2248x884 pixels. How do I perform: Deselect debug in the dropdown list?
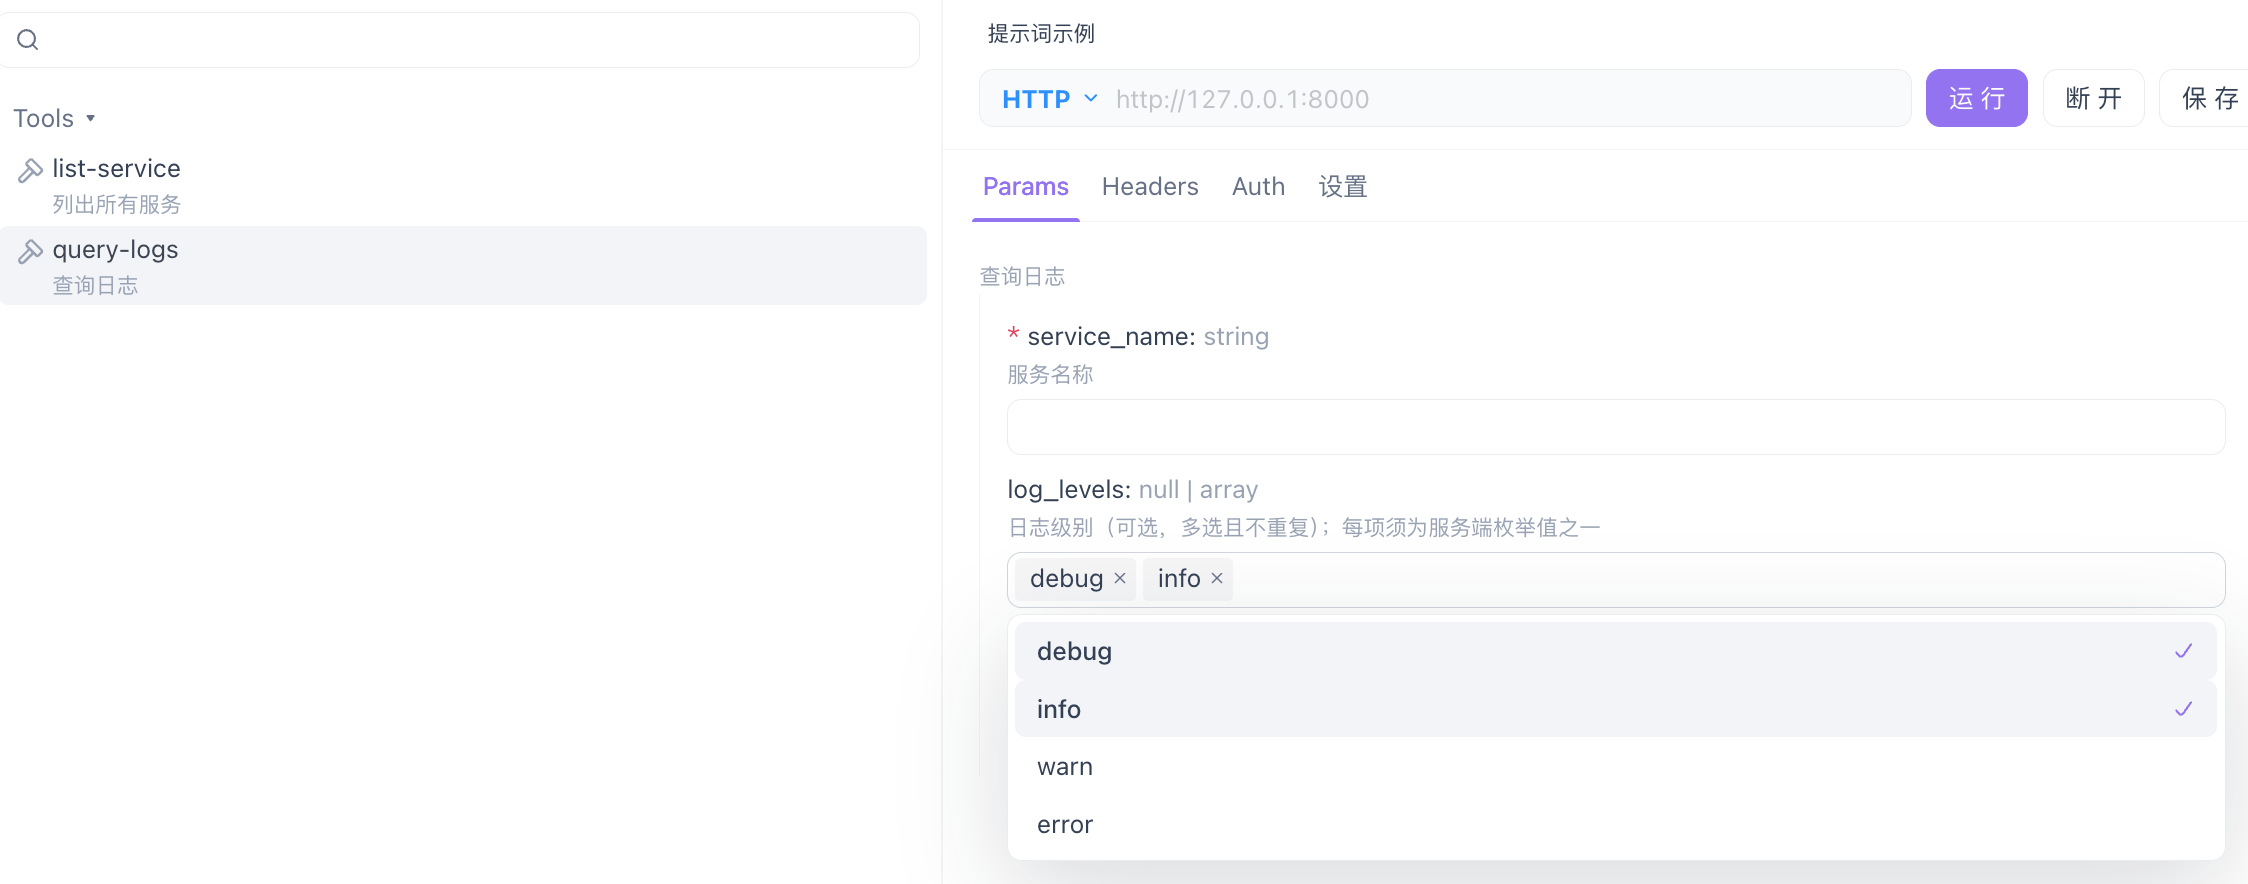(x=1615, y=651)
